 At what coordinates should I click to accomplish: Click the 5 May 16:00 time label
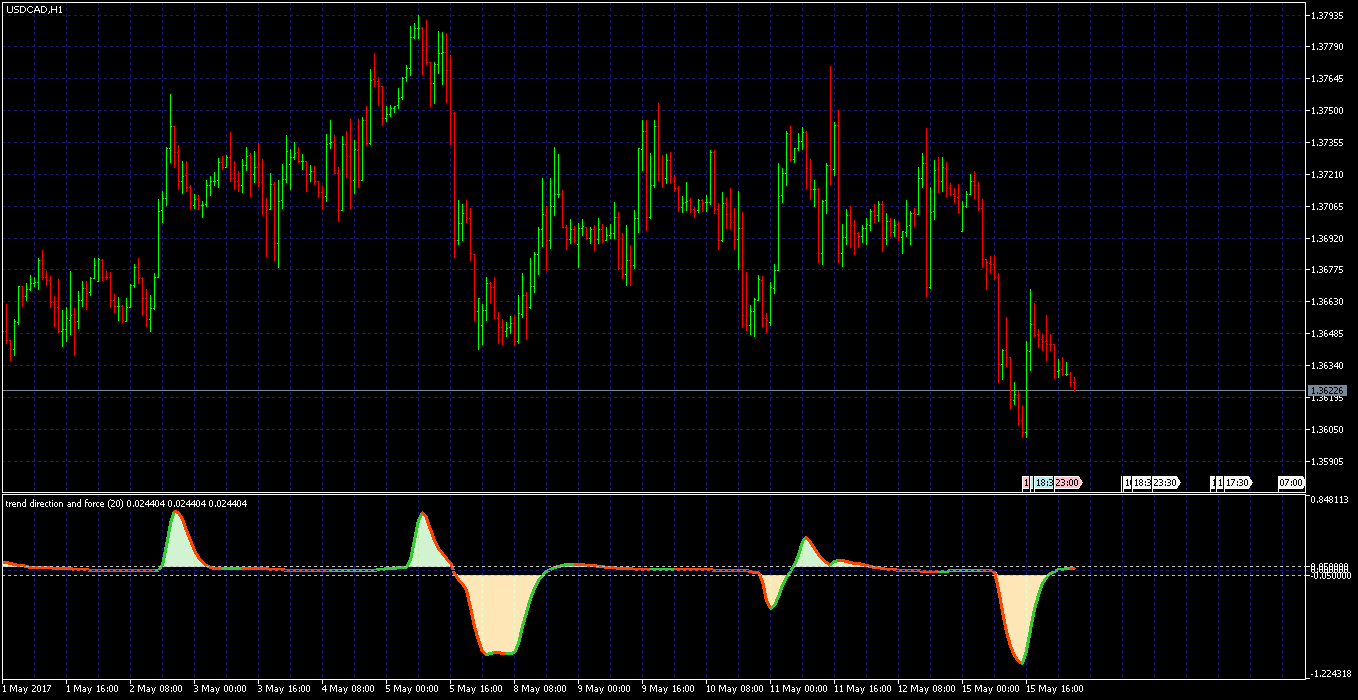pyautogui.click(x=477, y=689)
